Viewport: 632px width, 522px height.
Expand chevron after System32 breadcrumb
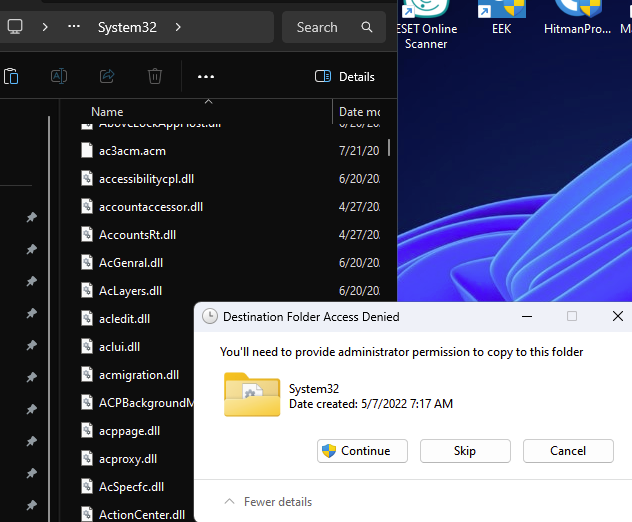(x=178, y=27)
